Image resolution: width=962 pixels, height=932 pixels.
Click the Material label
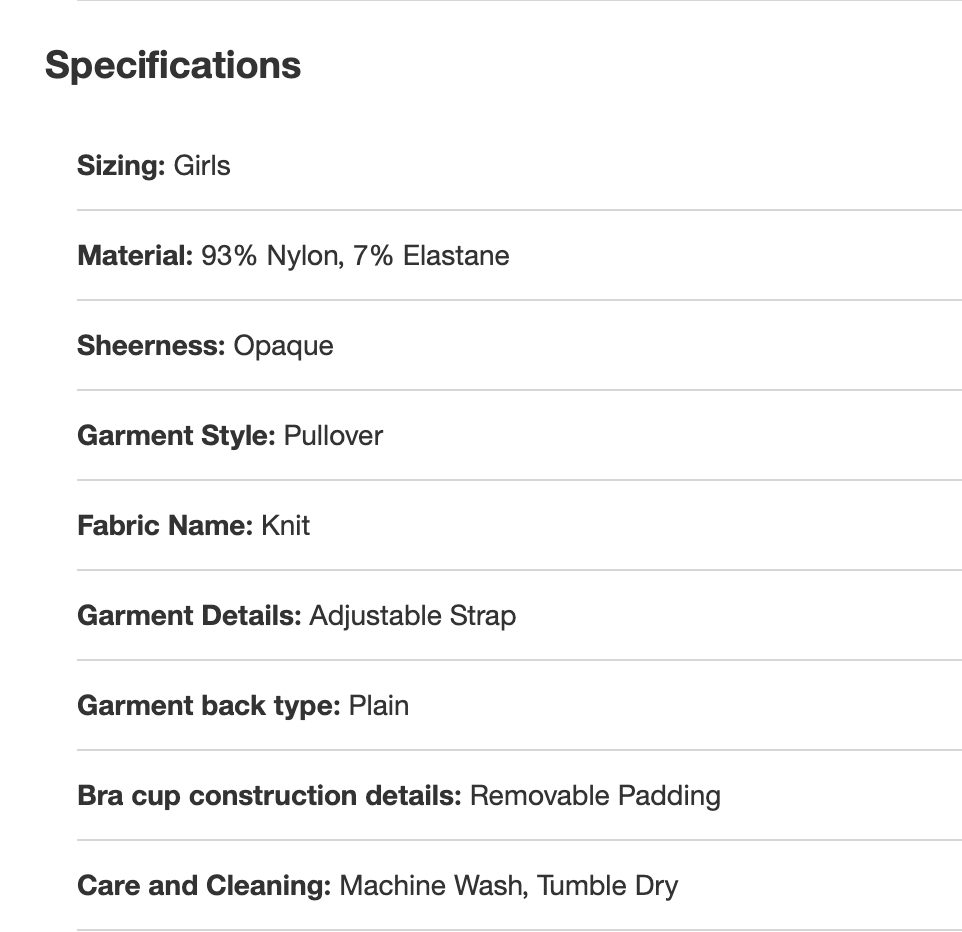pos(135,255)
